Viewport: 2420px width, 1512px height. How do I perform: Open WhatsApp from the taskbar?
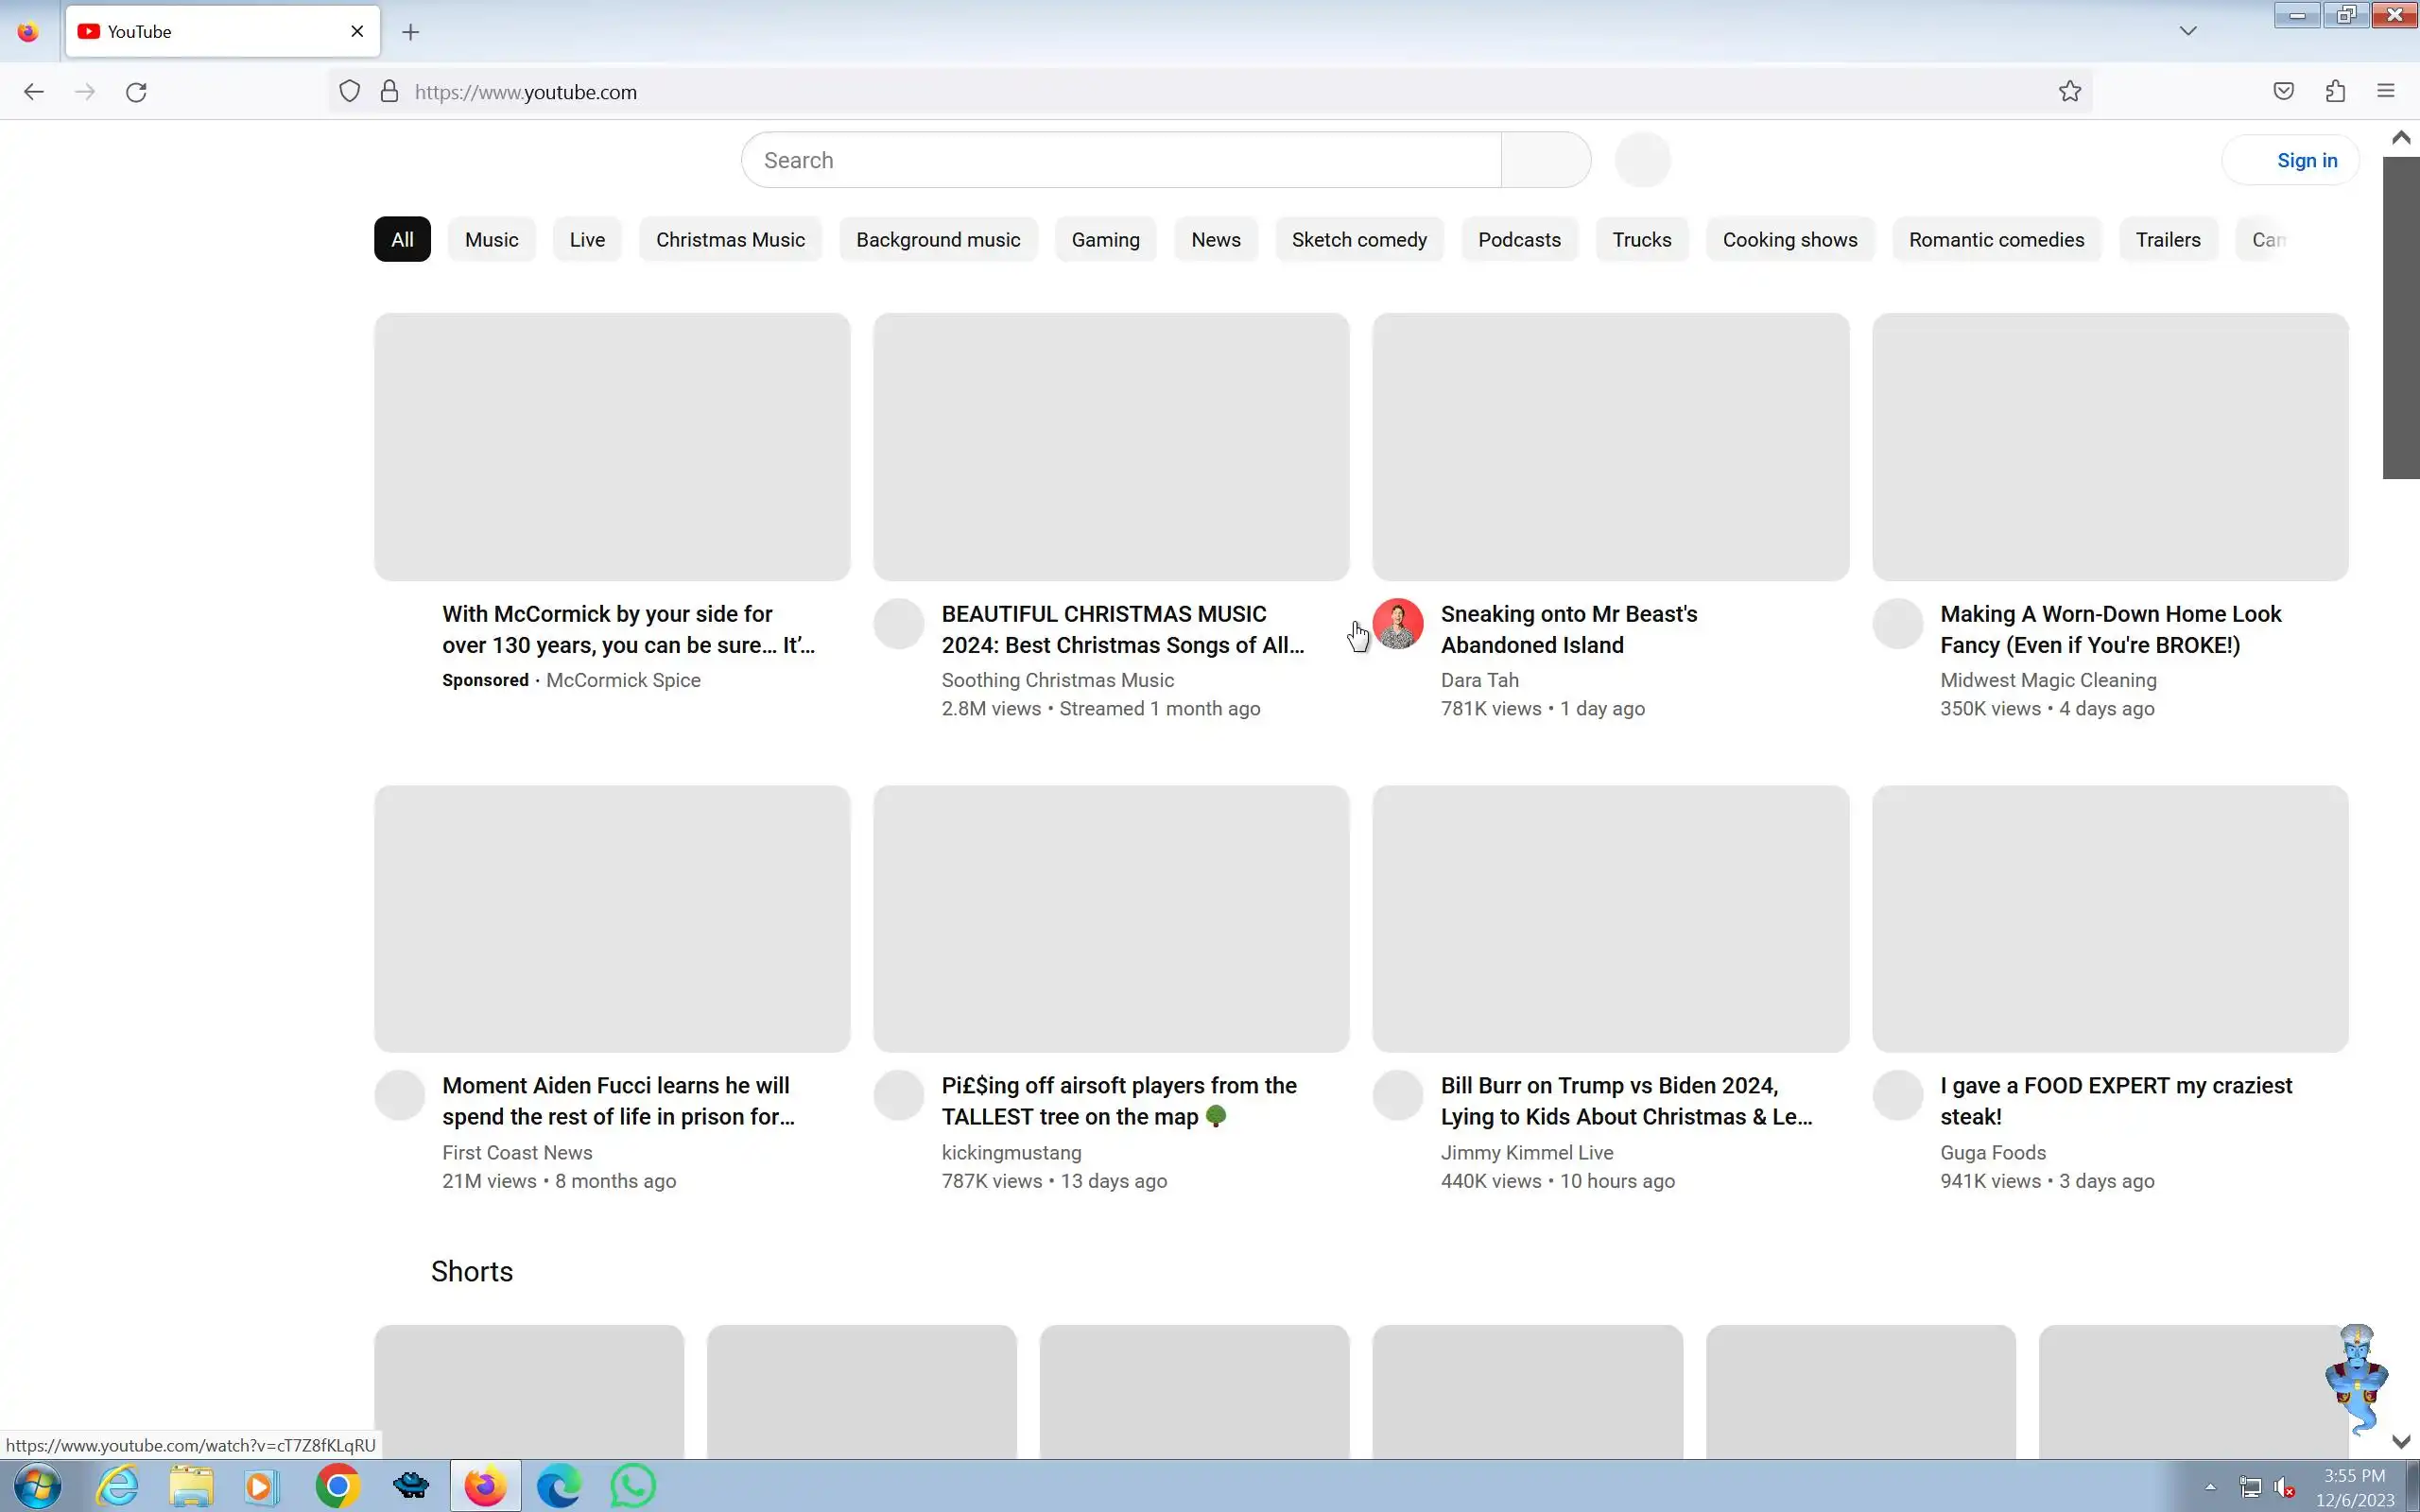633,1486
